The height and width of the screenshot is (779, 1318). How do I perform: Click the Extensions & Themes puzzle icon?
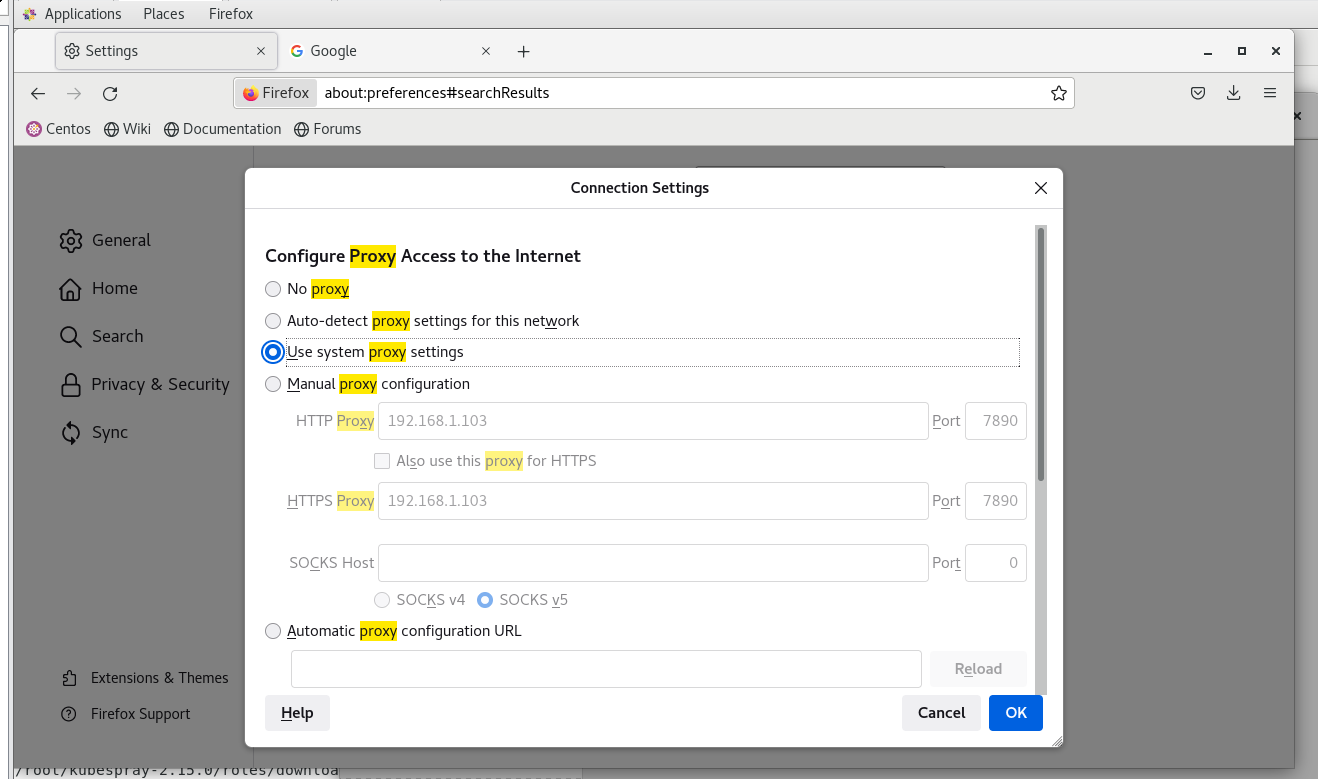pos(68,678)
